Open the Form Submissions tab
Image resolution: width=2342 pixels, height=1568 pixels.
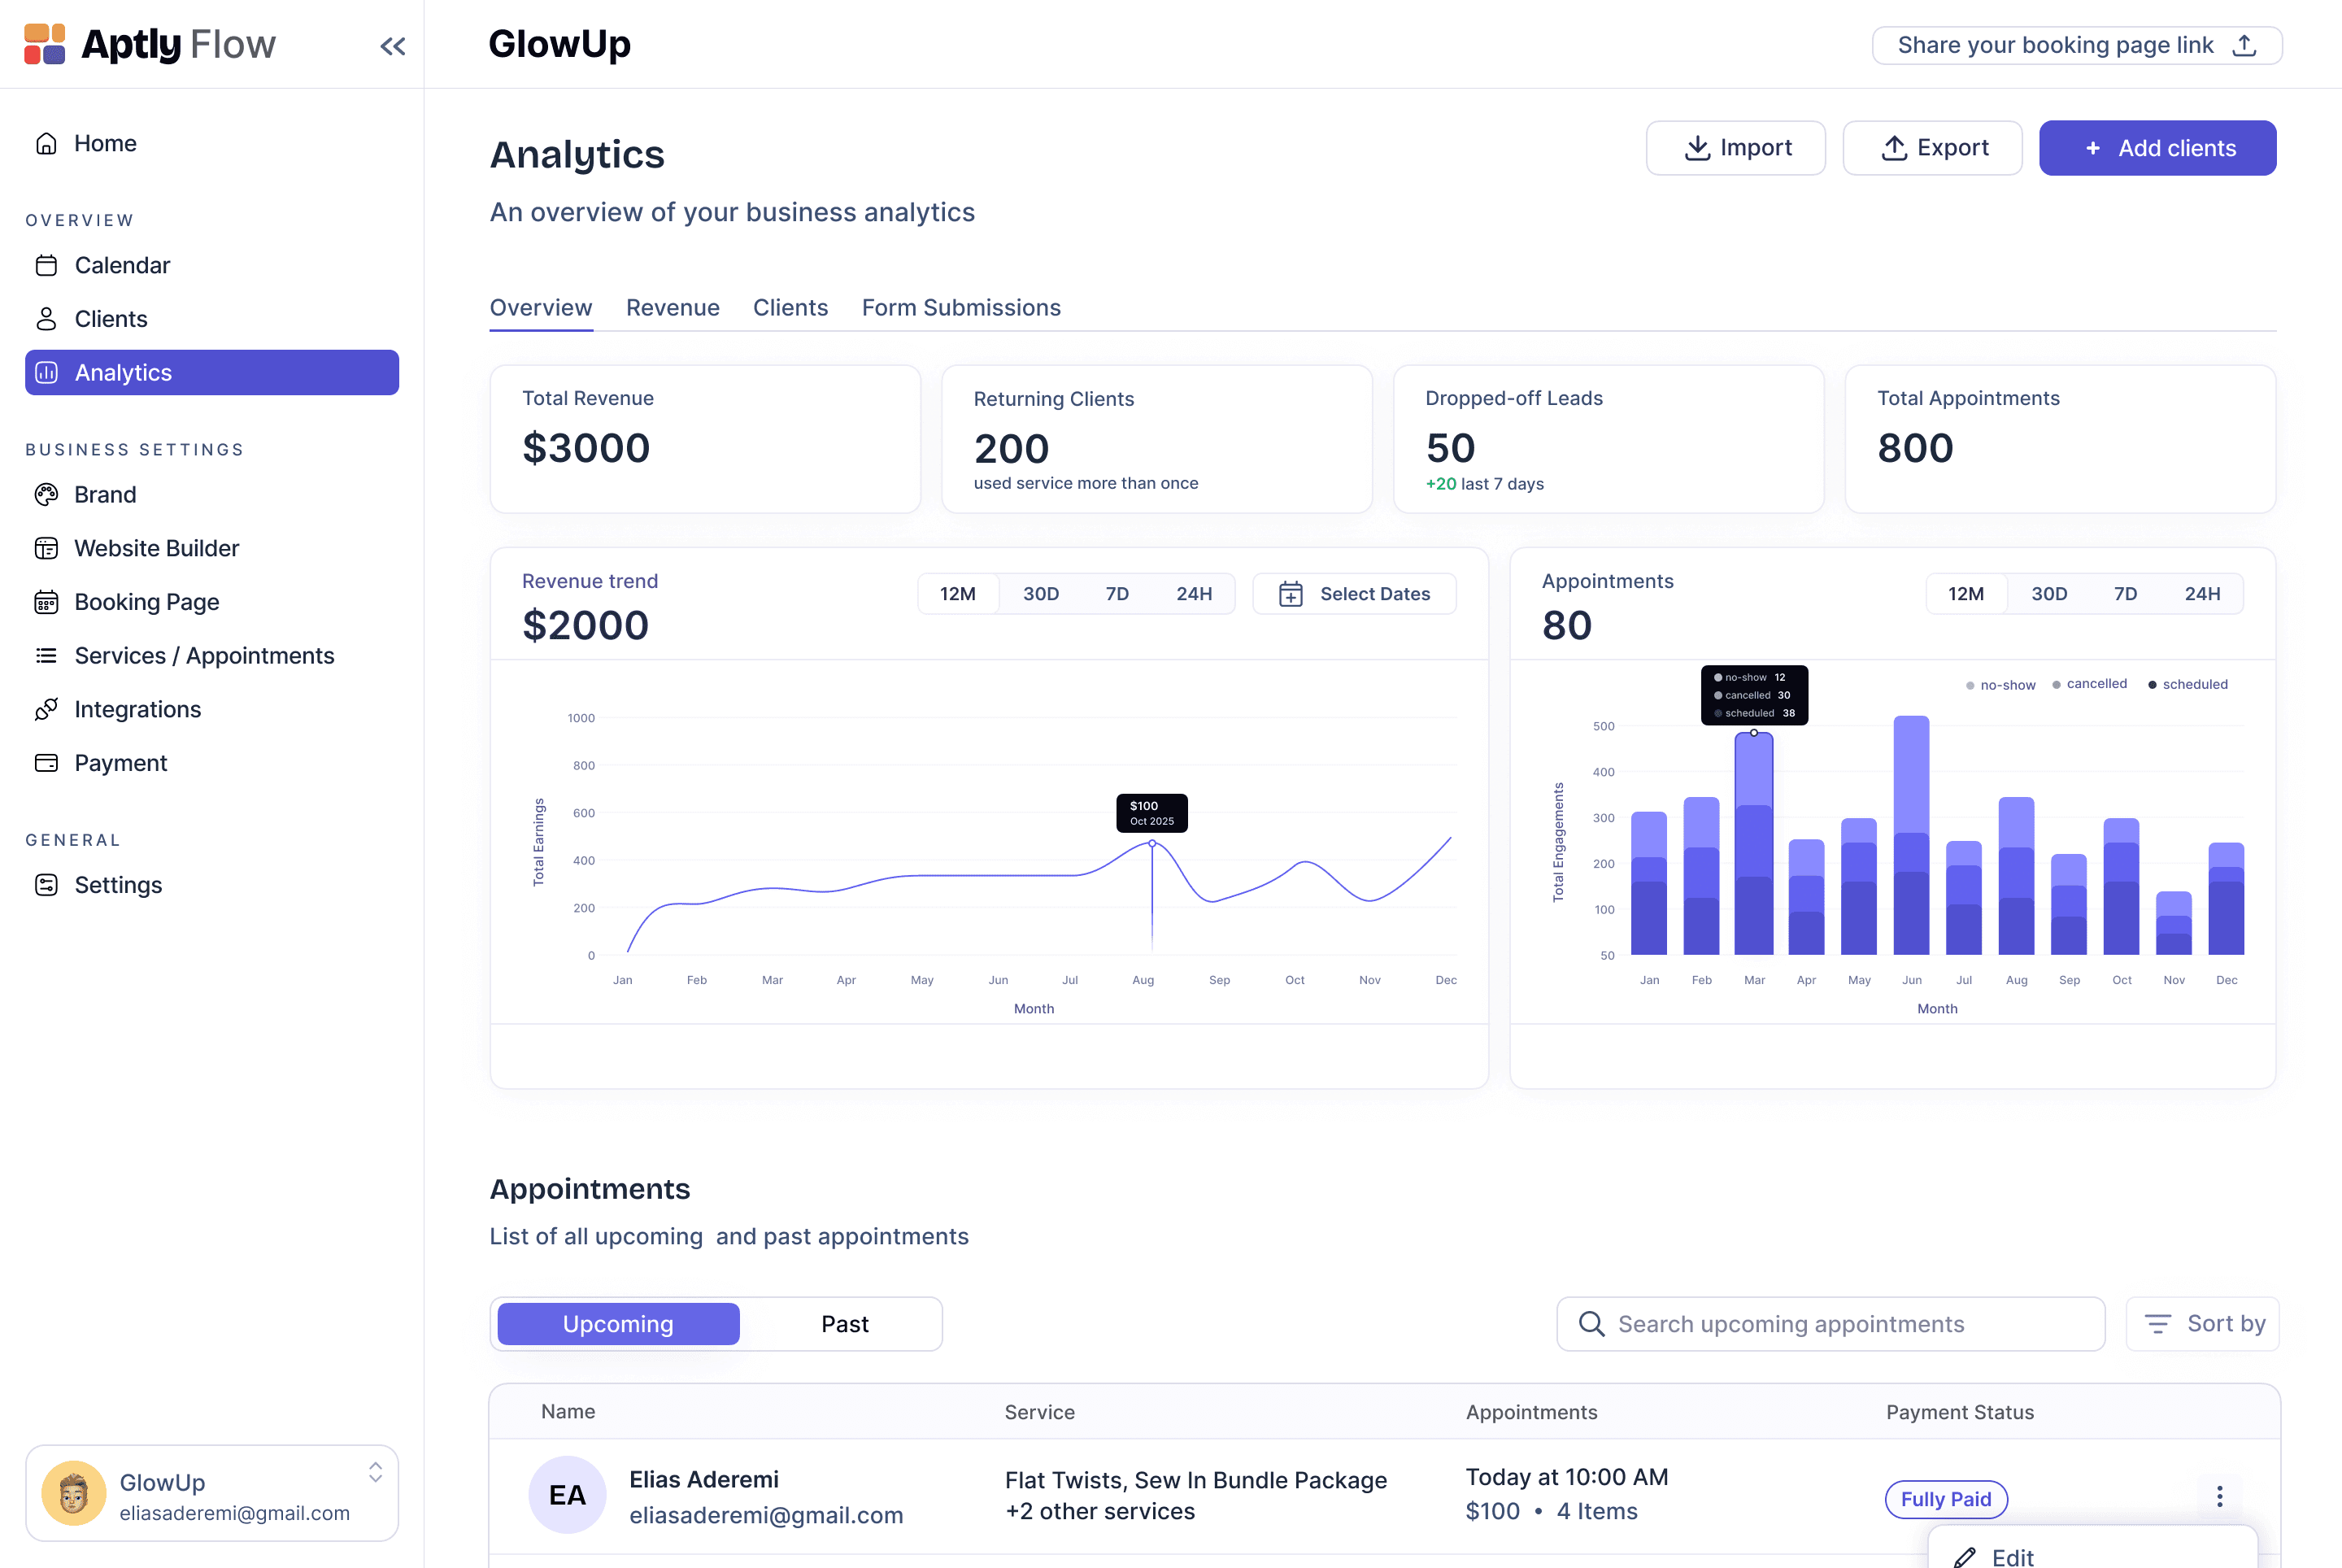[960, 308]
